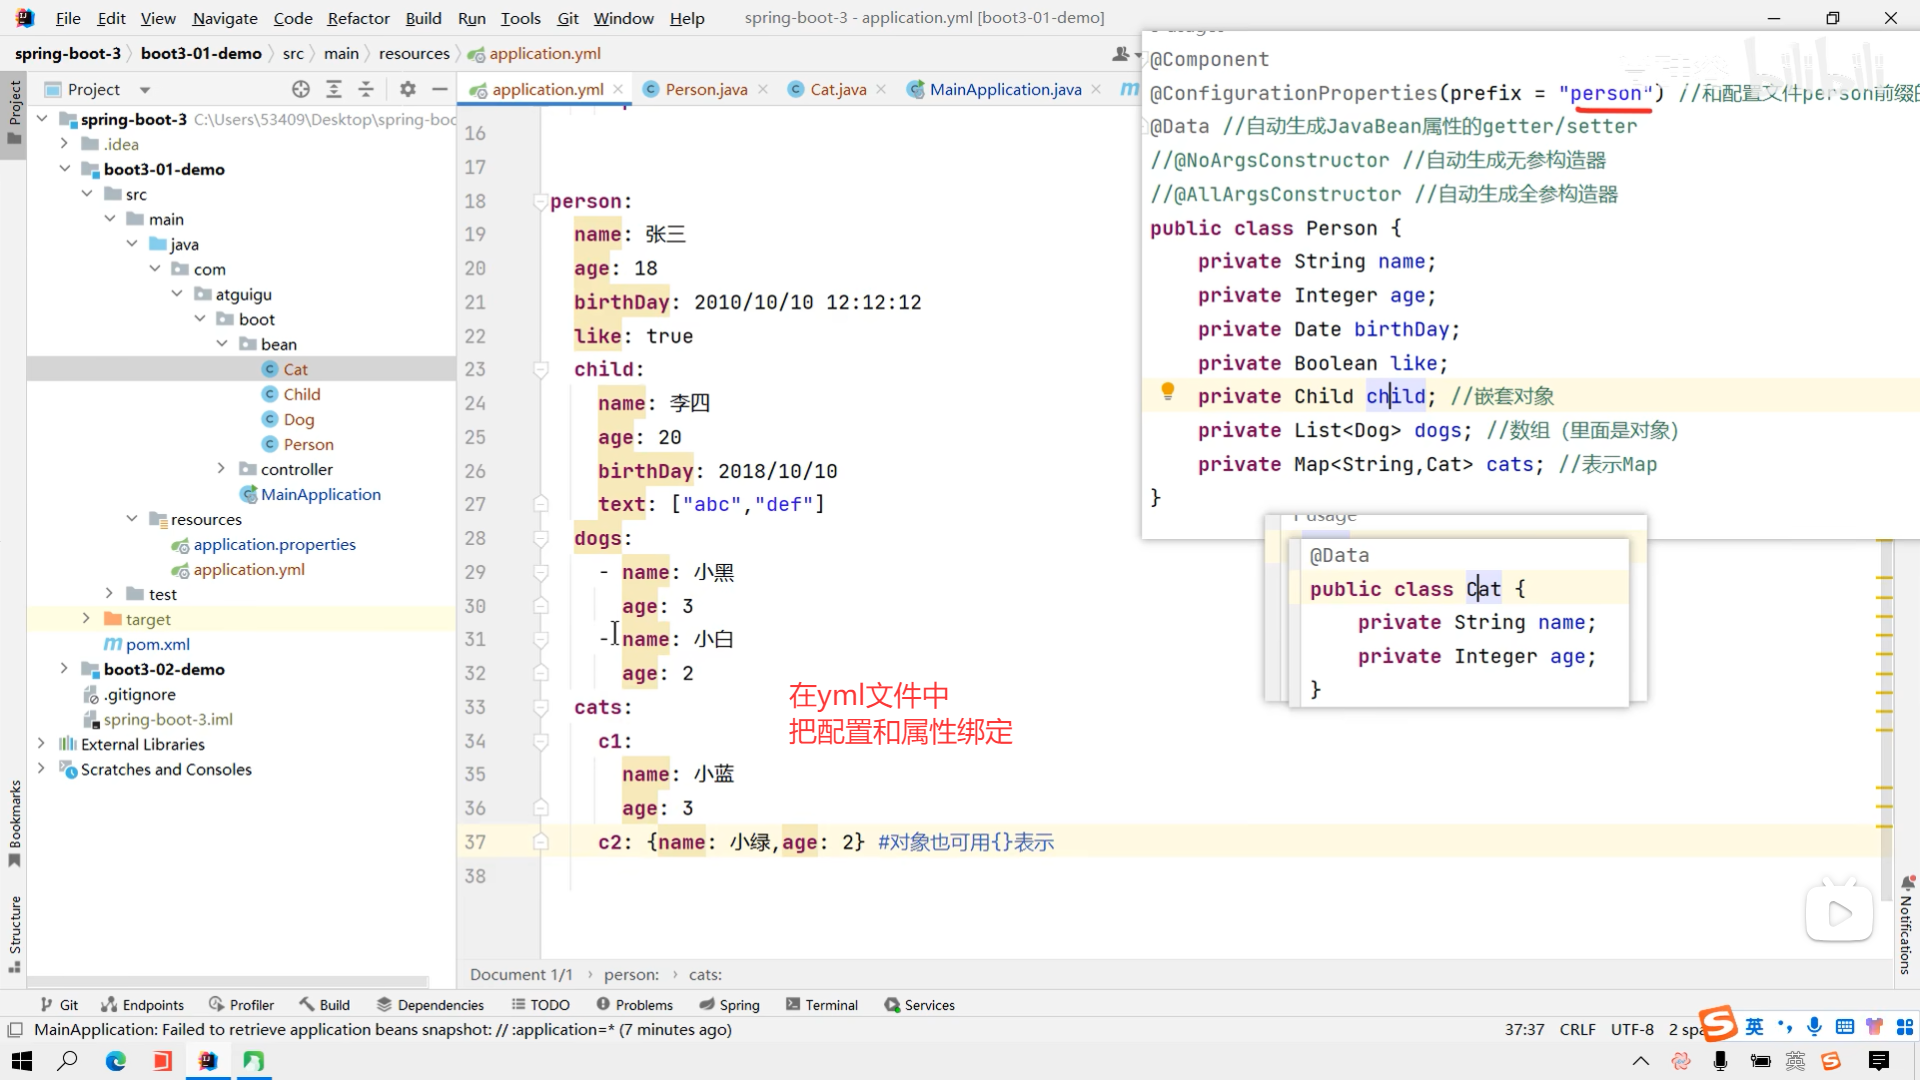Click the video play button overlay

pyautogui.click(x=1838, y=913)
